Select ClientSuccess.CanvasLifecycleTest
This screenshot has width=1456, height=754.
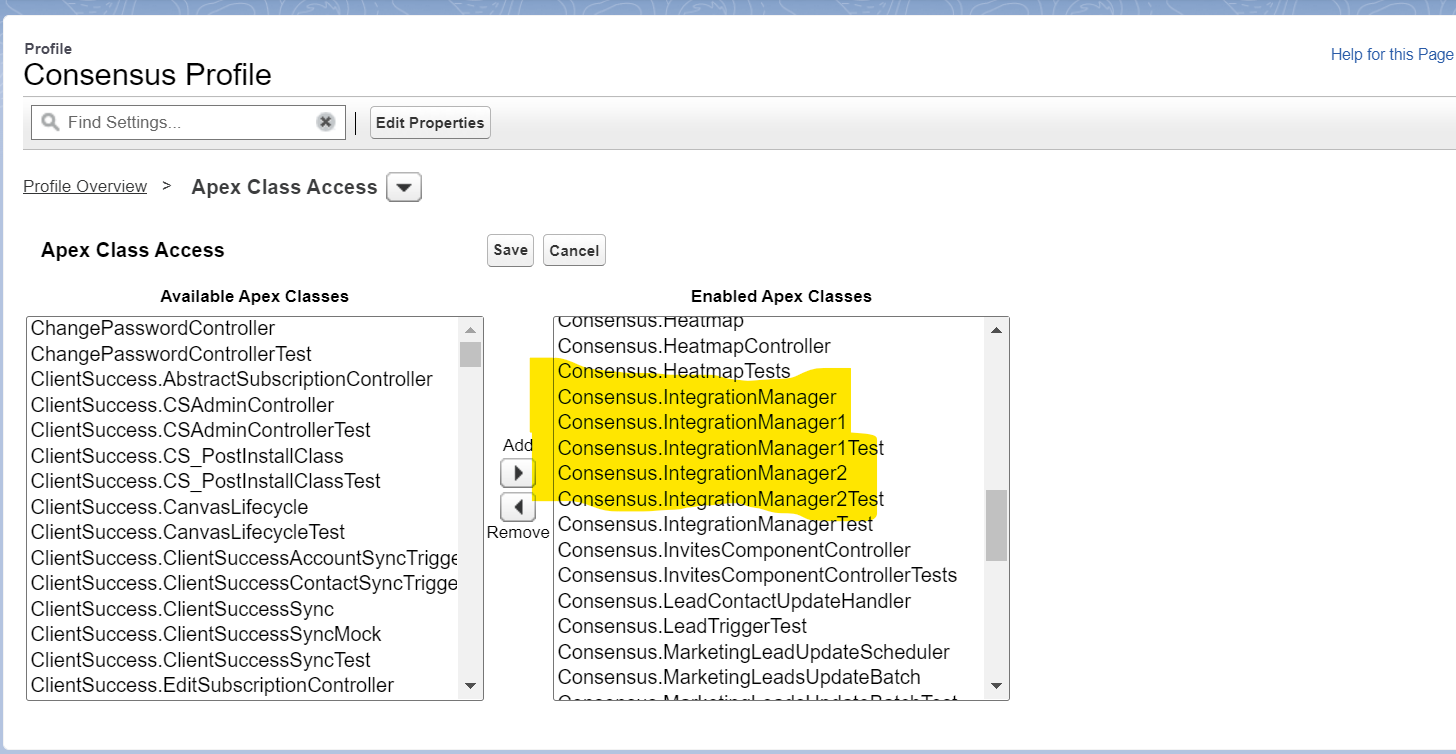(242, 532)
